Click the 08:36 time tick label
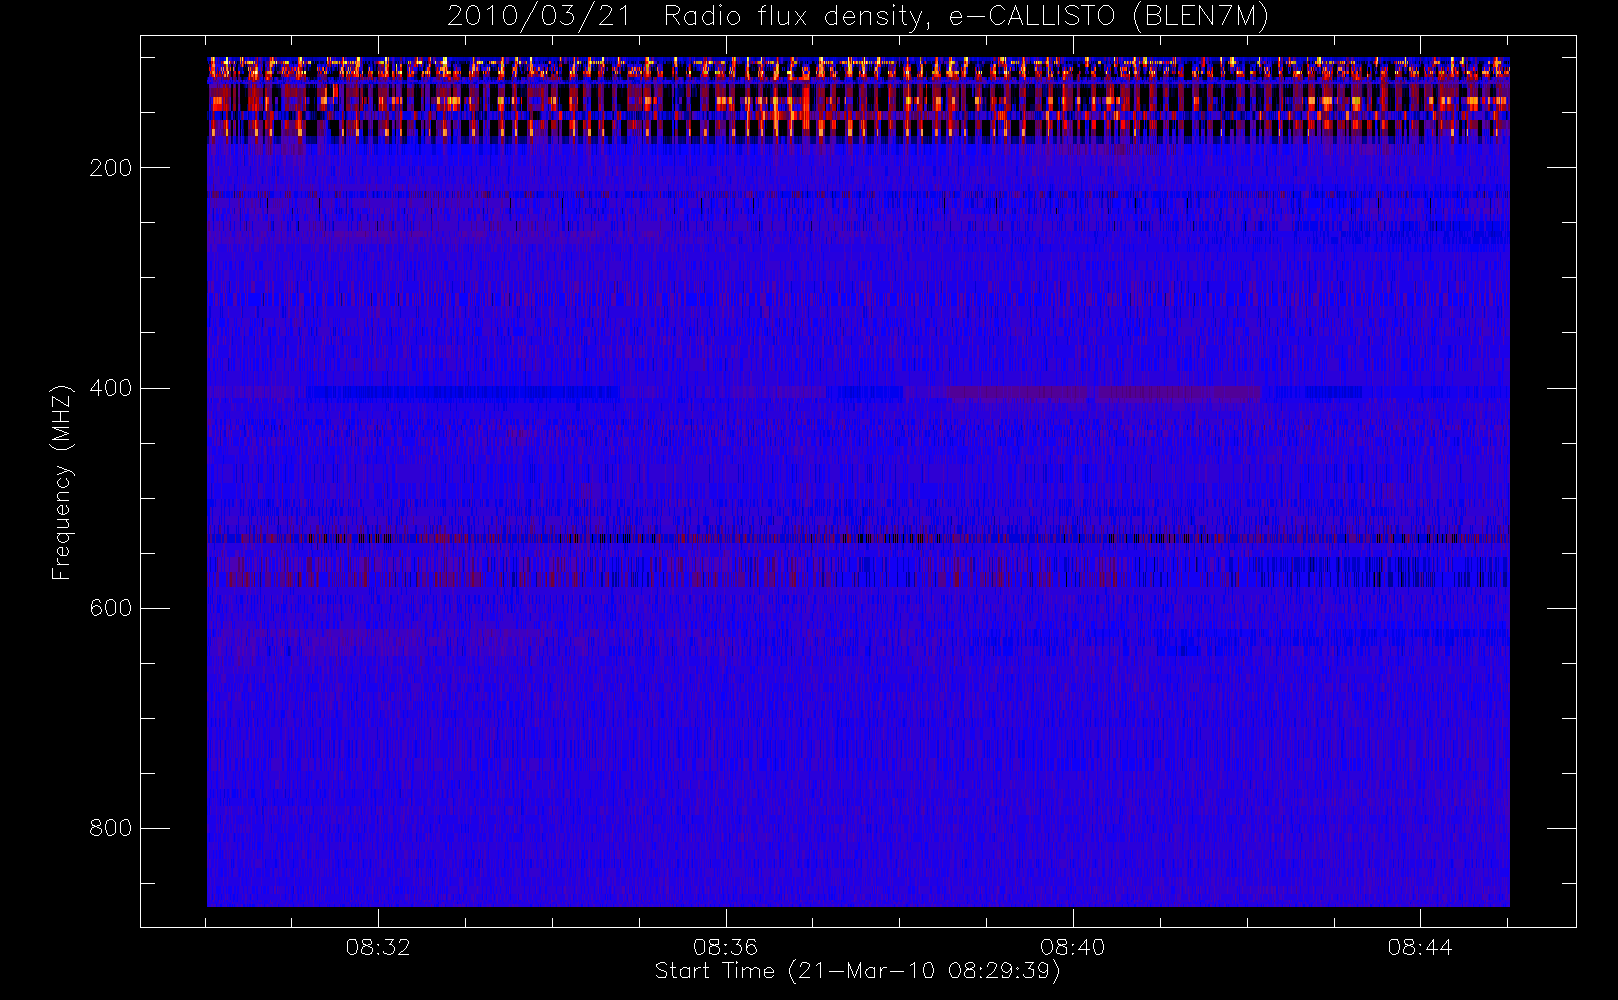The height and width of the screenshot is (1000, 1618). (725, 947)
